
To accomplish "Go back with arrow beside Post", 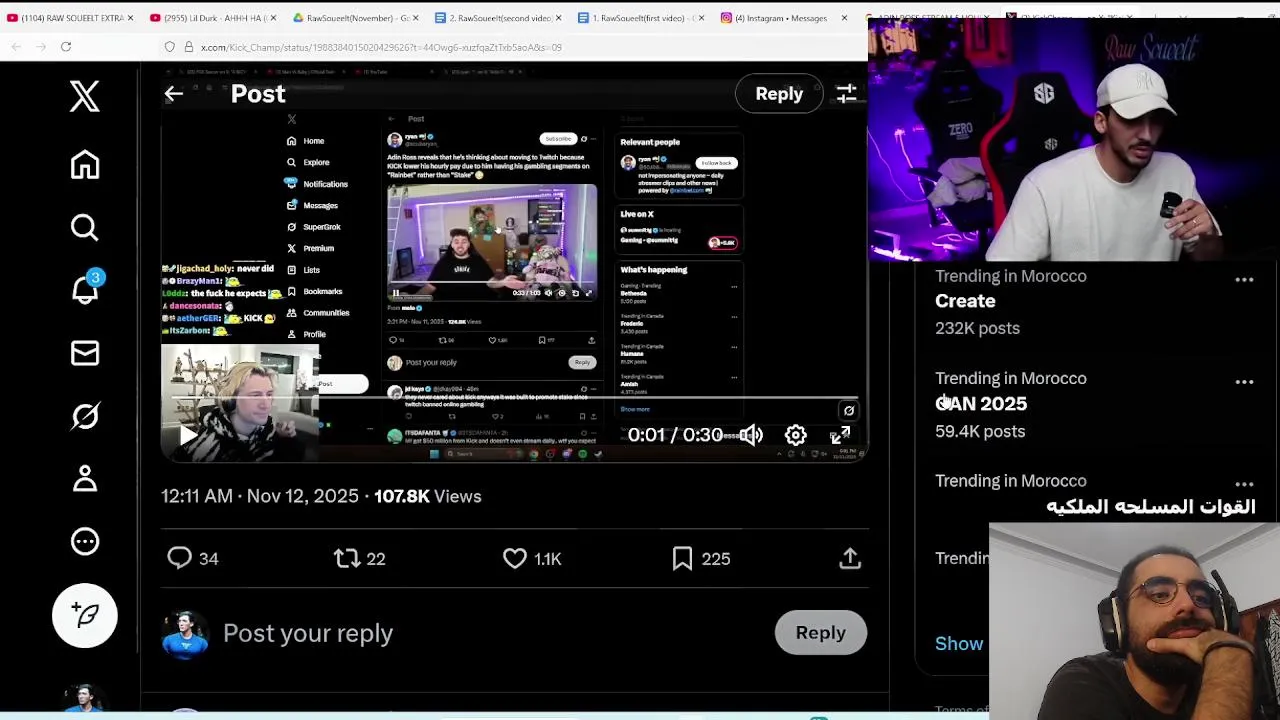I will tap(173, 94).
